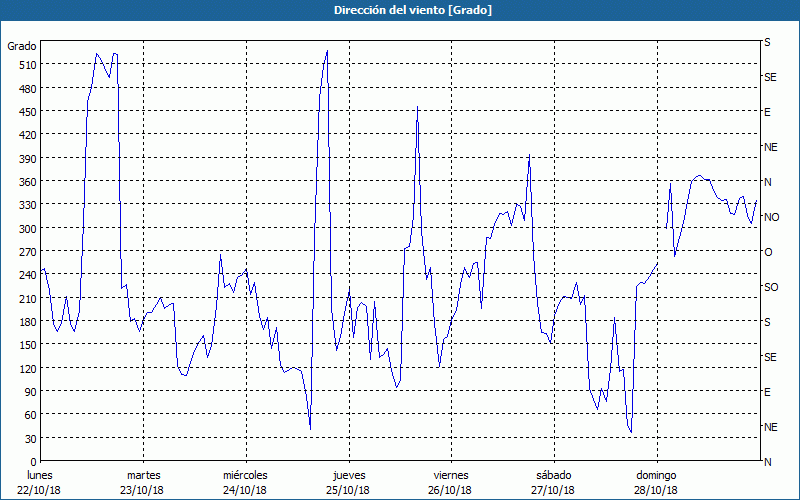Viewport: 800px width, 500px height.
Task: Select the "jueves" day label
Action: (349, 476)
